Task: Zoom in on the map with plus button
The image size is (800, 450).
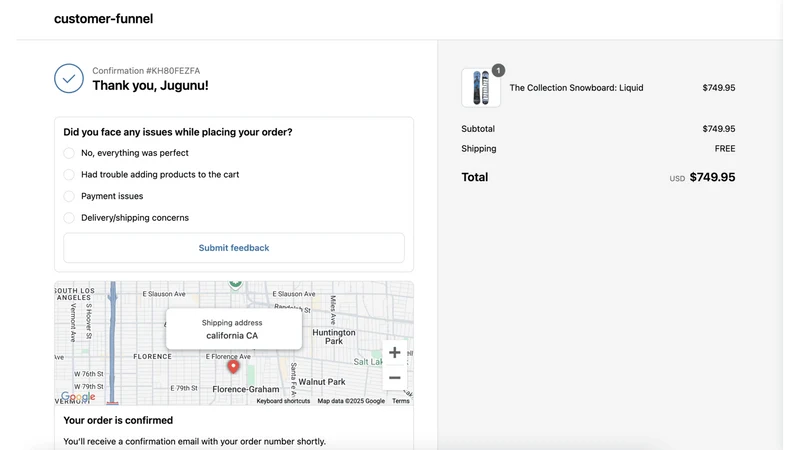Action: pos(394,353)
